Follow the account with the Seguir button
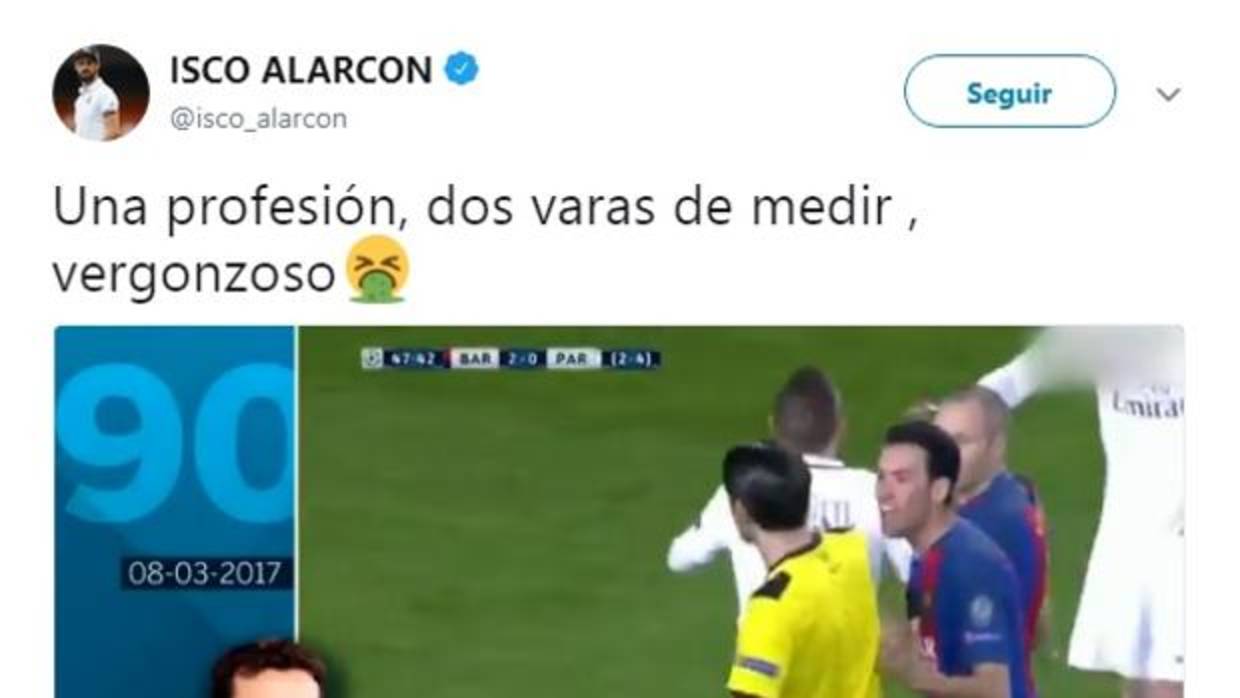1240x698 pixels. (x=1009, y=92)
